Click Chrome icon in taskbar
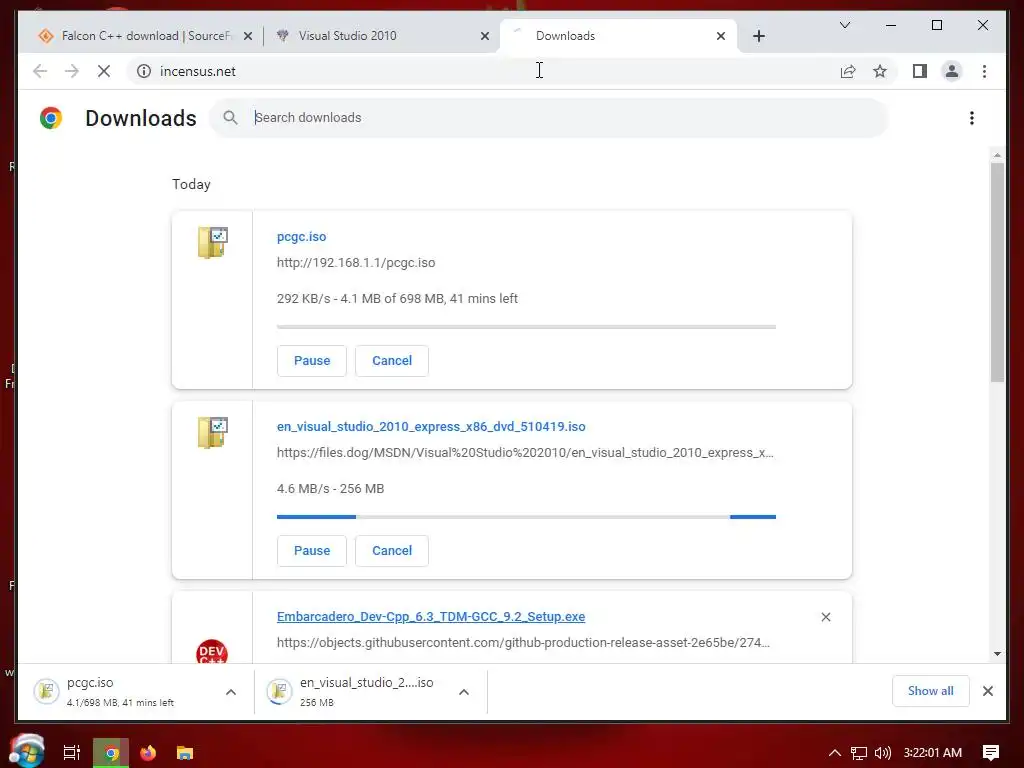This screenshot has height=768, width=1024. coord(111,753)
